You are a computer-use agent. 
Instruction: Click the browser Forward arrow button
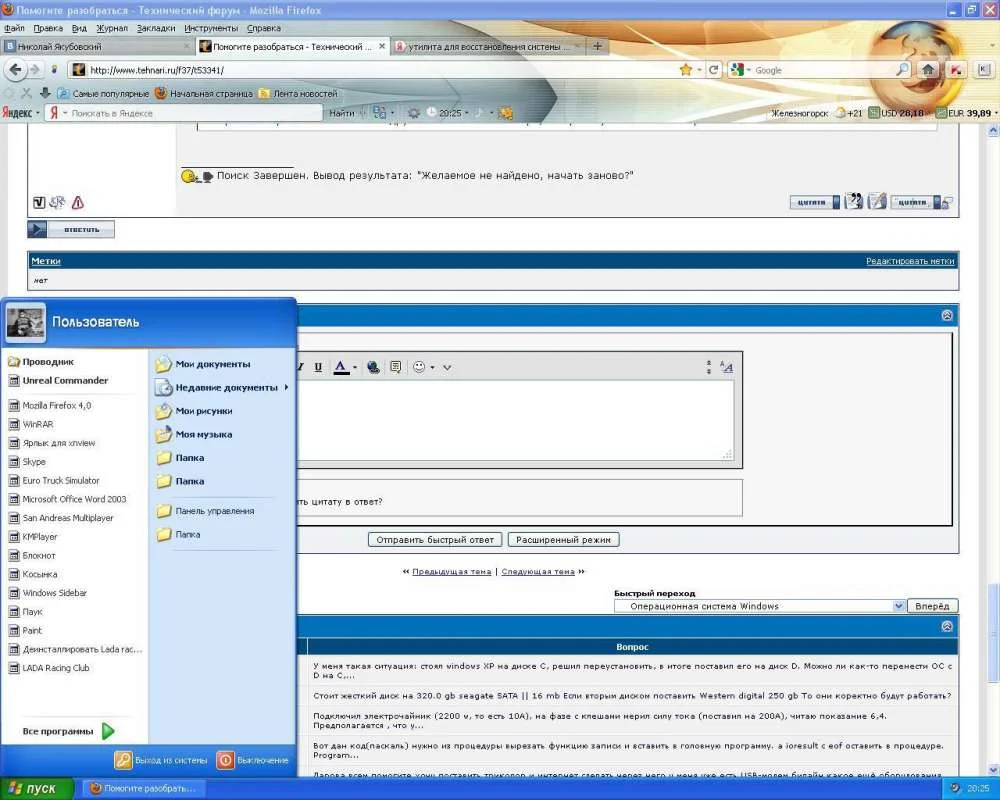pyautogui.click(x=34, y=70)
